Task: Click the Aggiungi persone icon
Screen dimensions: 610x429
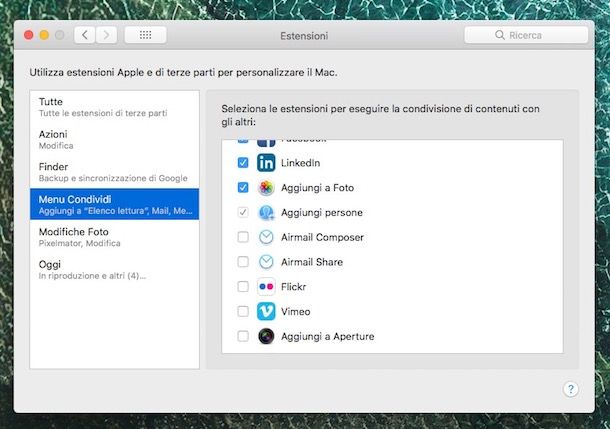Action: coord(266,213)
